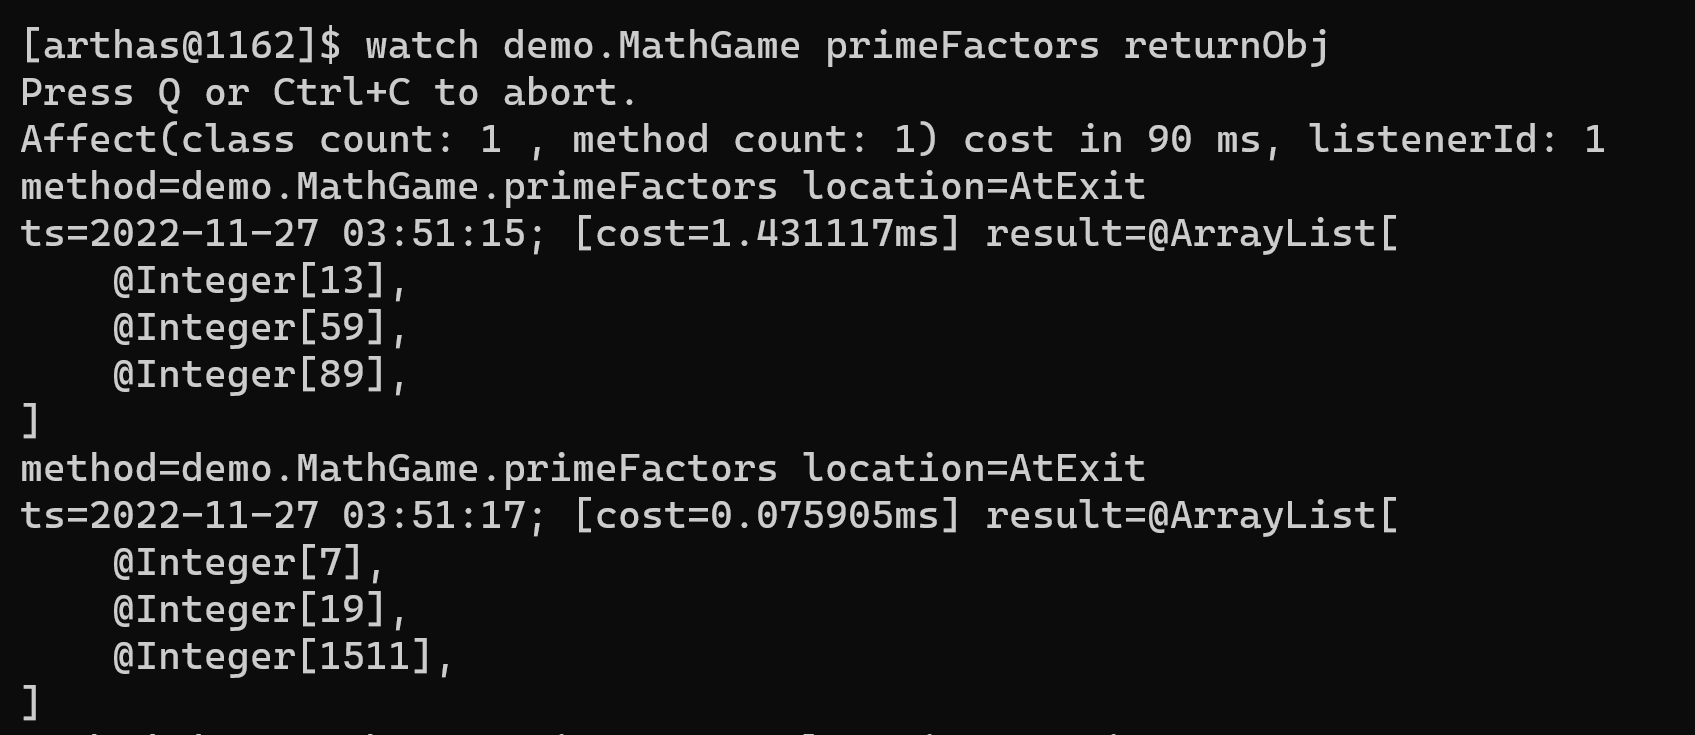The height and width of the screenshot is (735, 1695).
Task: Click the @Integer[13] entry
Action: [250, 281]
